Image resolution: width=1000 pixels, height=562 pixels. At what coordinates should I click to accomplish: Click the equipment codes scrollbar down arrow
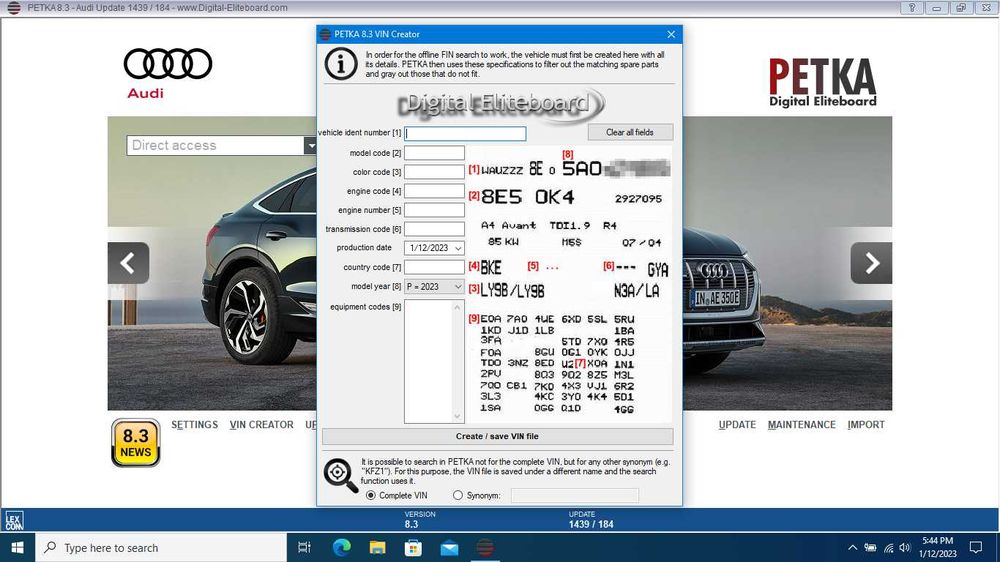[457, 417]
